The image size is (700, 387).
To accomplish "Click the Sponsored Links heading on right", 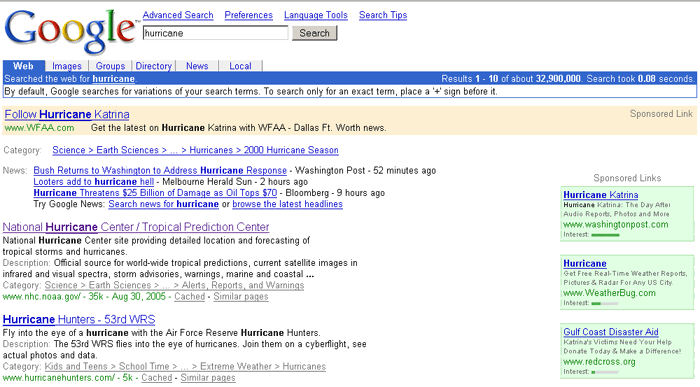I will coord(627,178).
